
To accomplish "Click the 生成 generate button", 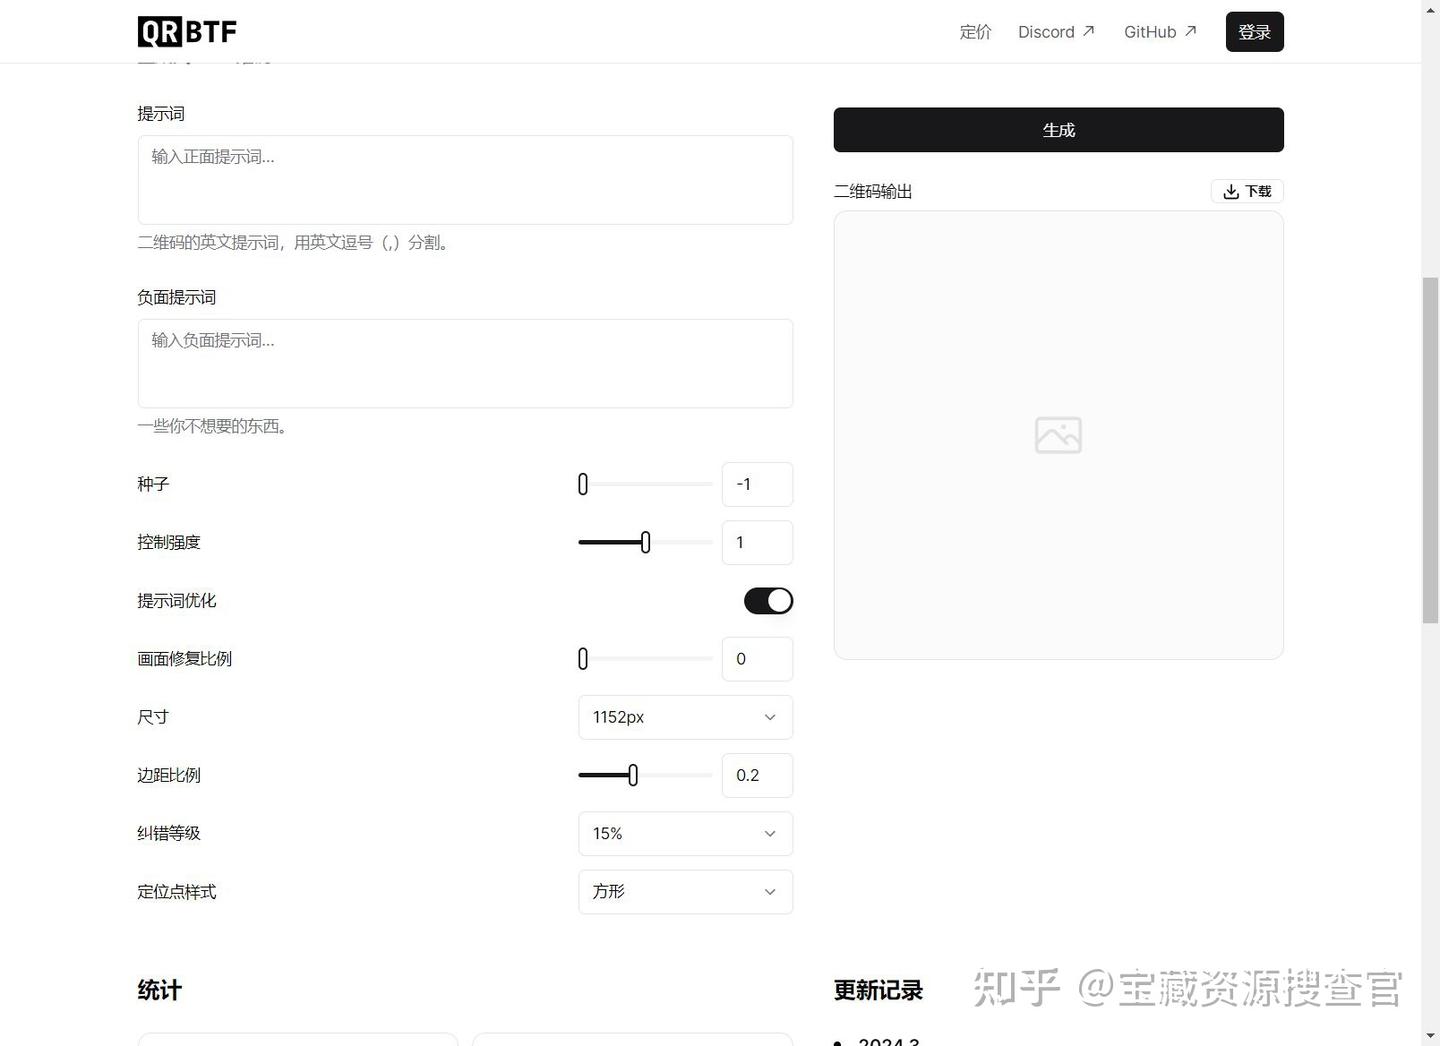I will click(x=1058, y=130).
